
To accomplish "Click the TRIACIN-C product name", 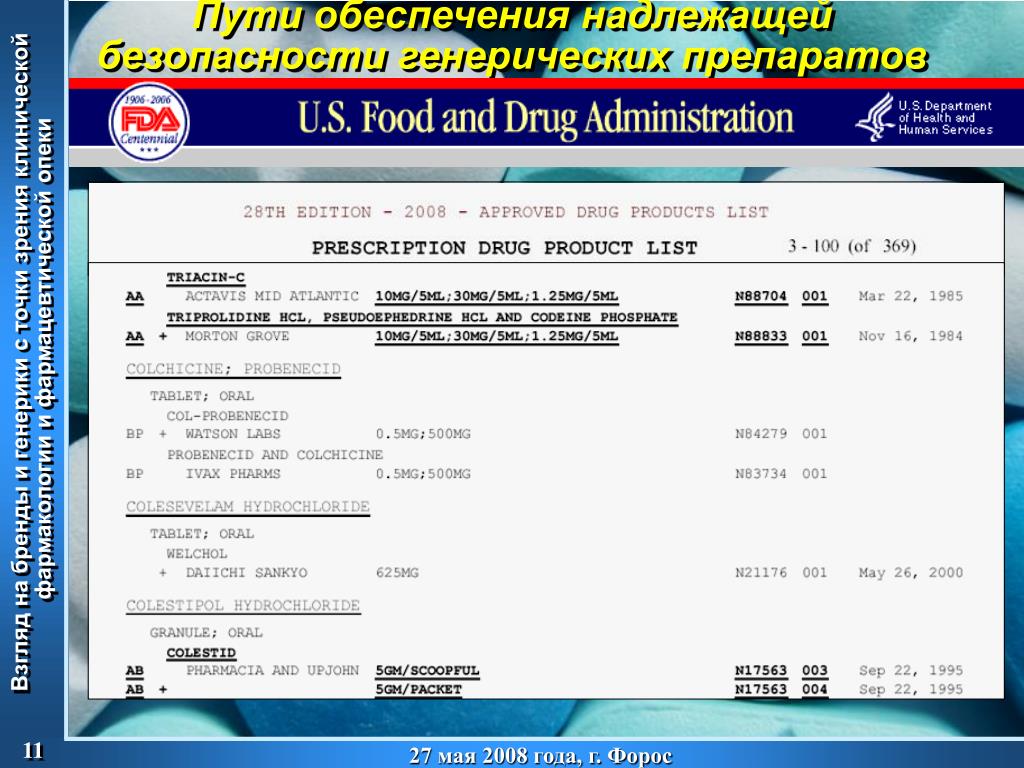I will [x=205, y=278].
